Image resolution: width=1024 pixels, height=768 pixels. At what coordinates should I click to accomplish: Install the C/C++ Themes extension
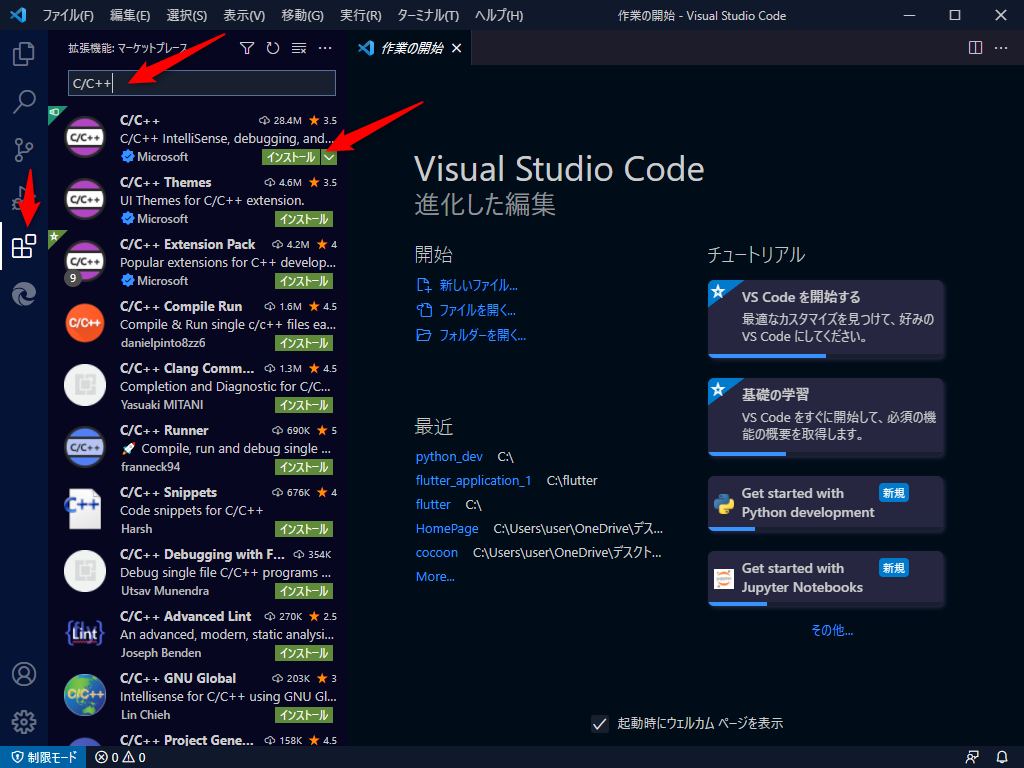(304, 219)
